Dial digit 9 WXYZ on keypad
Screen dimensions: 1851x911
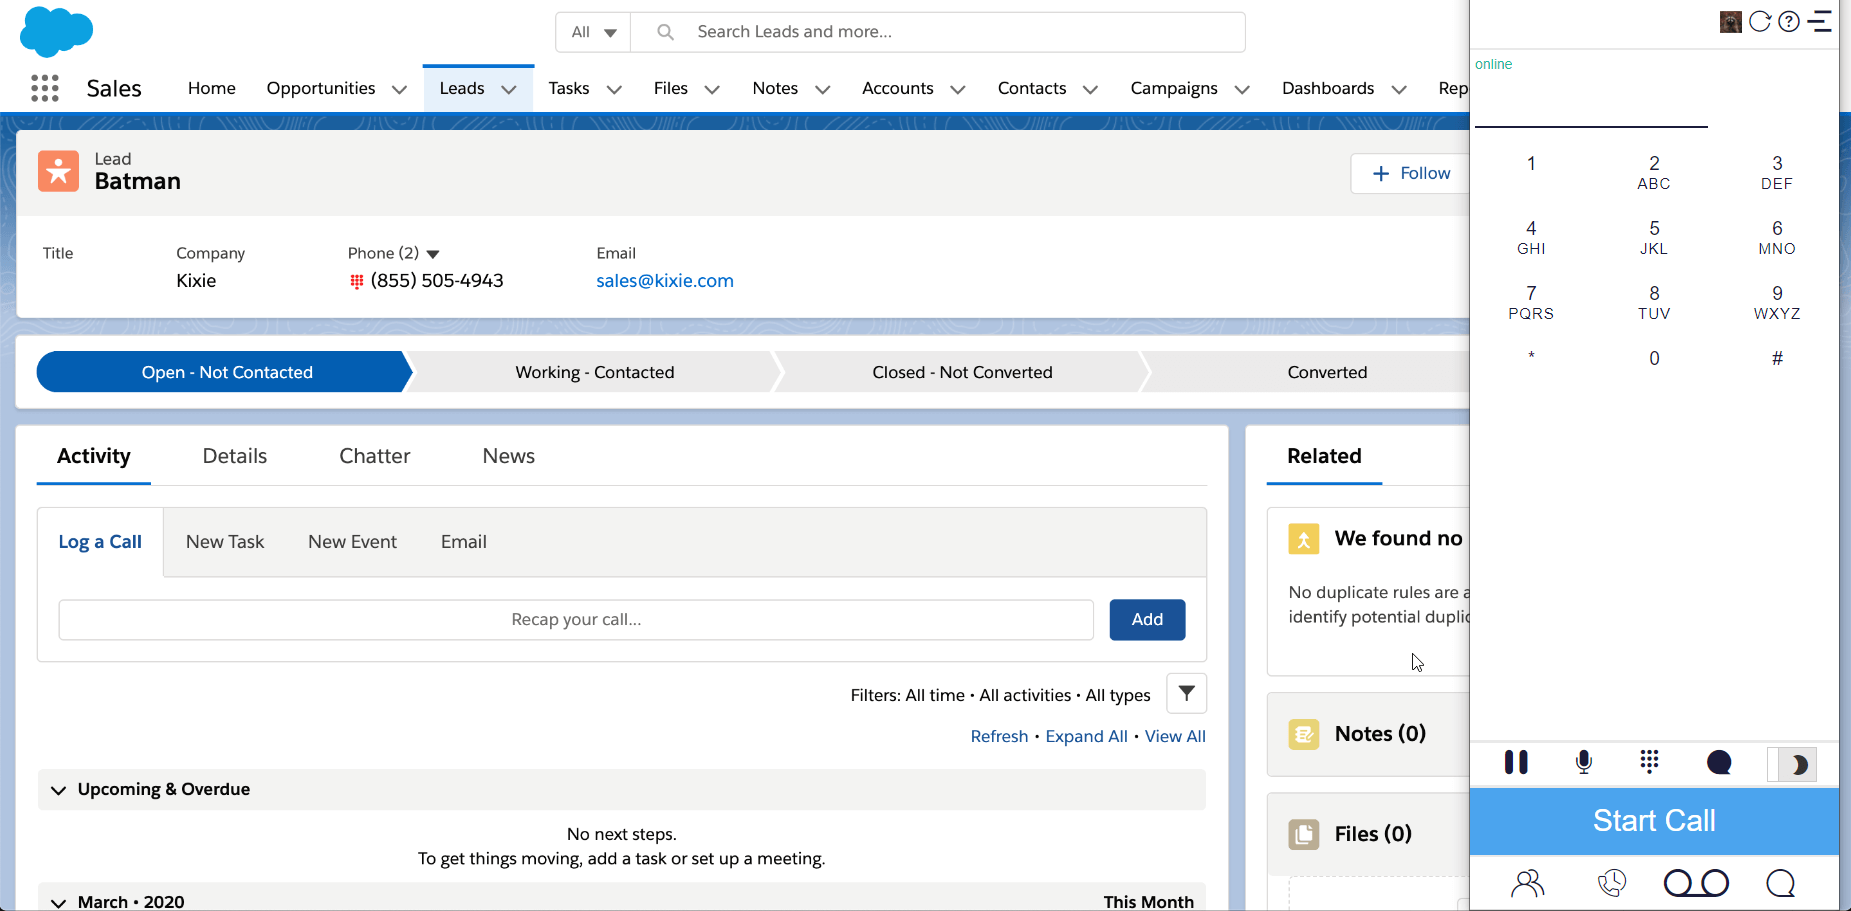[x=1777, y=302]
